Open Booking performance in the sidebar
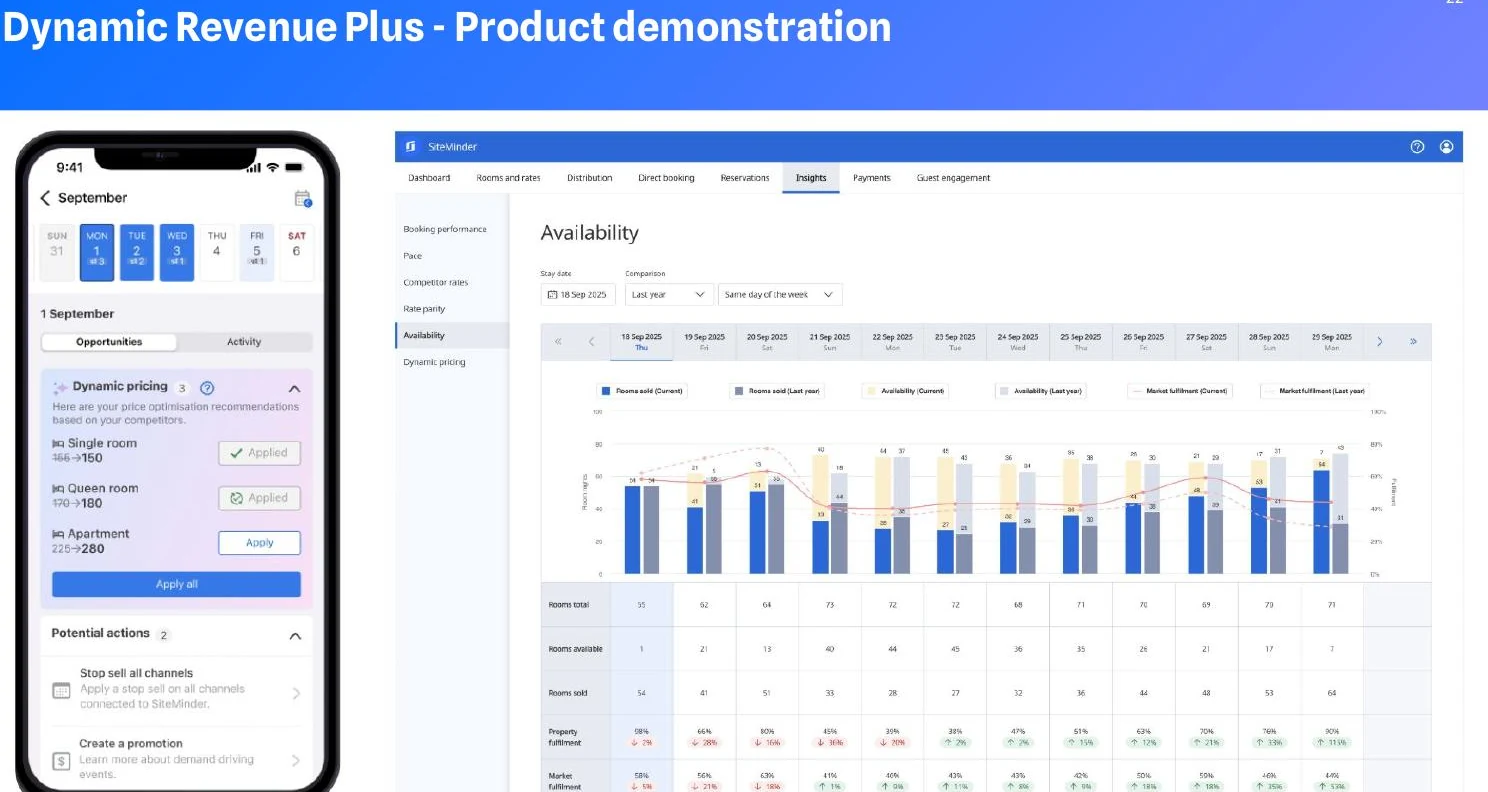Viewport: 1488px width, 792px height. [x=445, y=229]
